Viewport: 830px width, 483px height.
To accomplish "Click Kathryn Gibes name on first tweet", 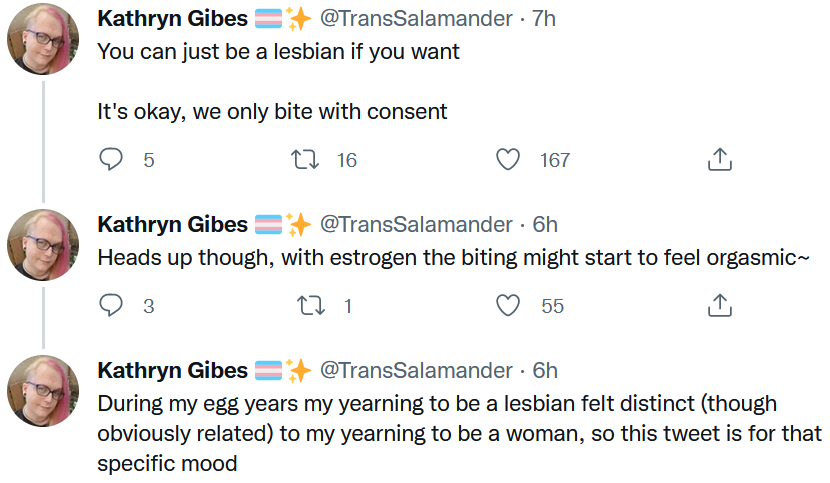I will point(173,19).
